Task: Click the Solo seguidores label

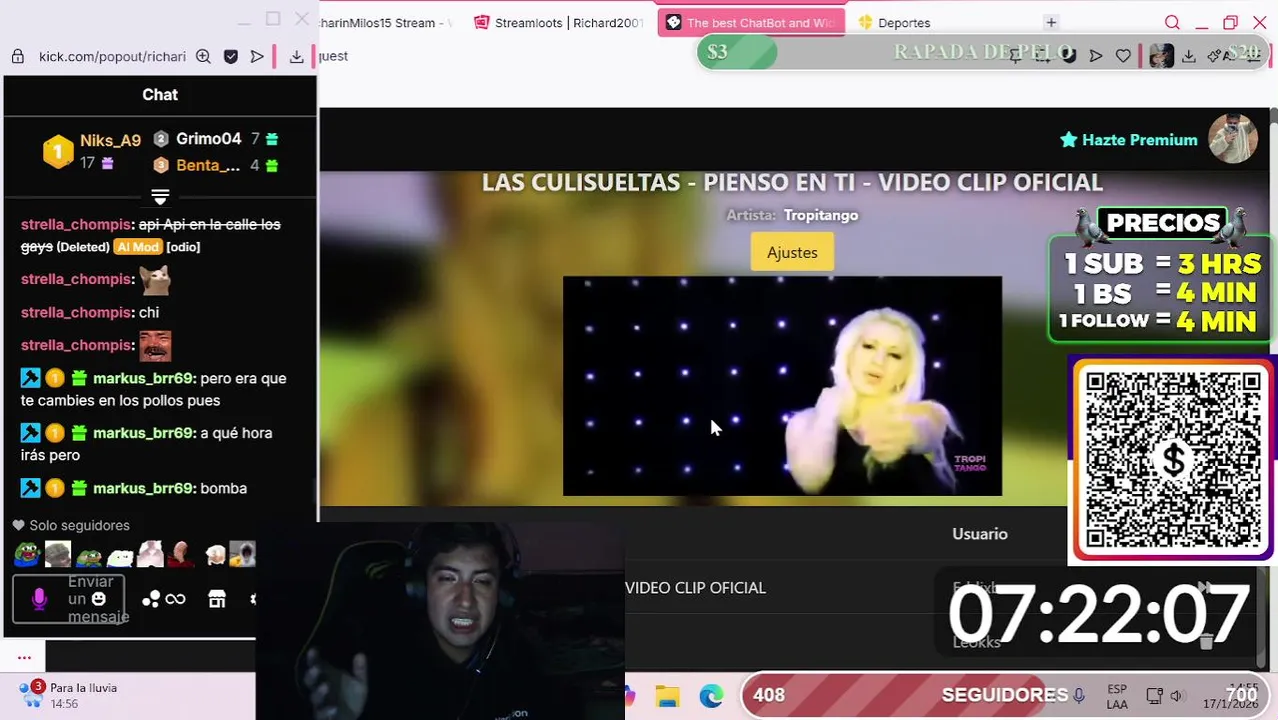Action: [x=79, y=525]
